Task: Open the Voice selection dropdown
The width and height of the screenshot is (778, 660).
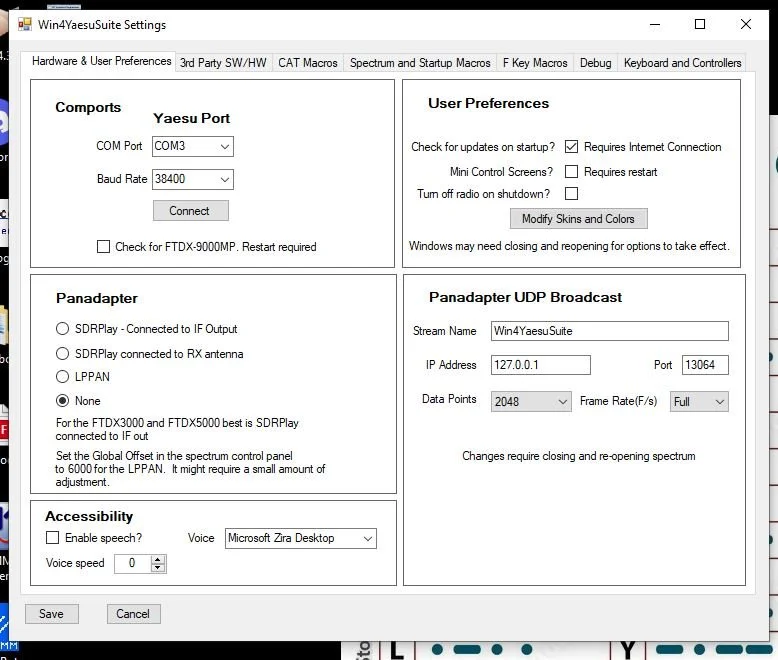Action: point(301,538)
